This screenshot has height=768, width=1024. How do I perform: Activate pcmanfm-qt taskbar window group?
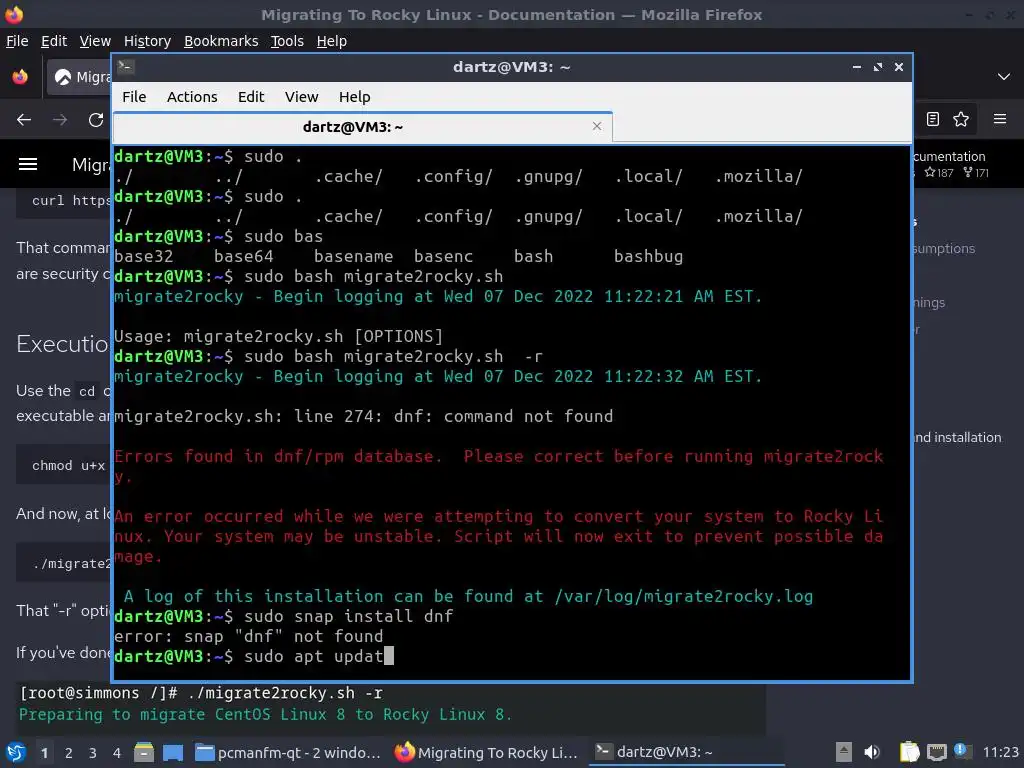tap(289, 752)
